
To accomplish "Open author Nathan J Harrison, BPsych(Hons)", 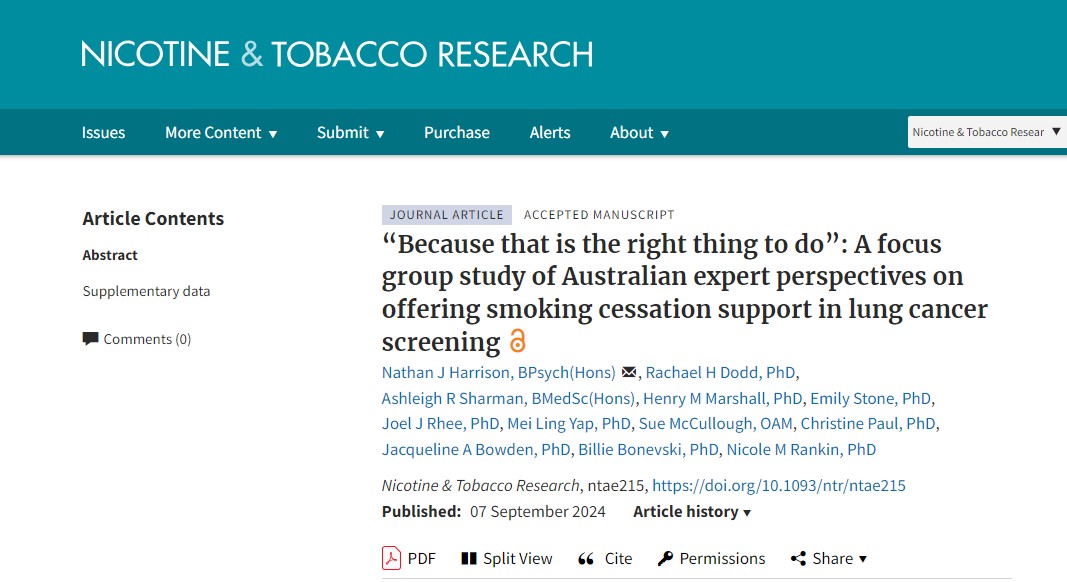I will 498,373.
